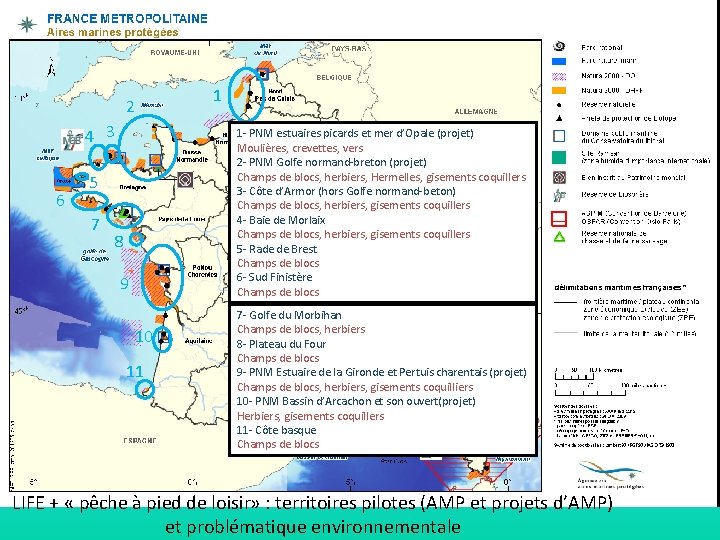Click the ESPAGNE map label
720x540 pixels.
click(x=140, y=440)
